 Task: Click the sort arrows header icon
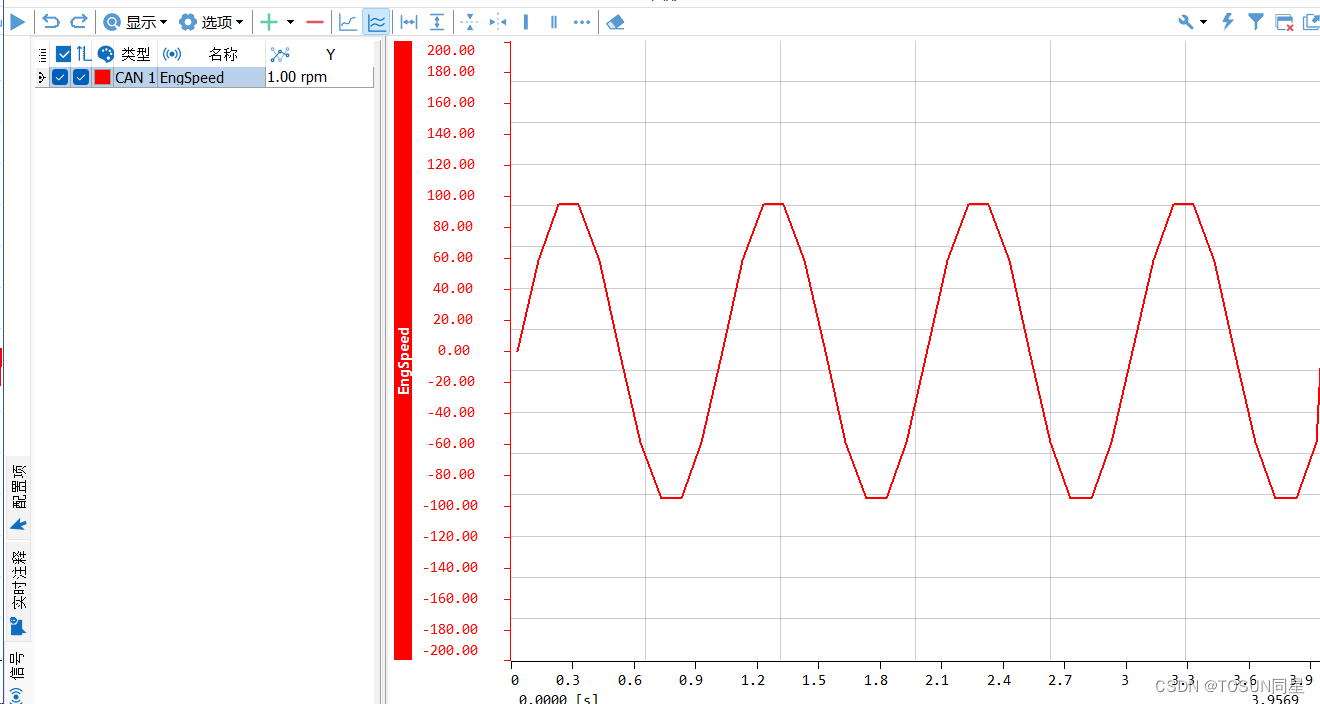(84, 54)
